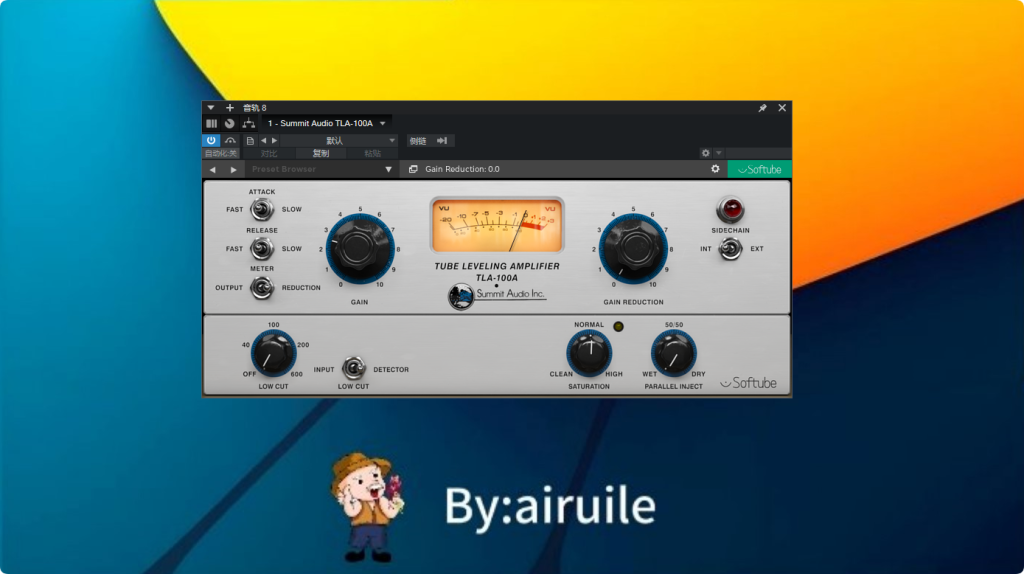This screenshot has width=1024, height=574.
Task: Click the round macro-controls icon
Action: pos(229,123)
